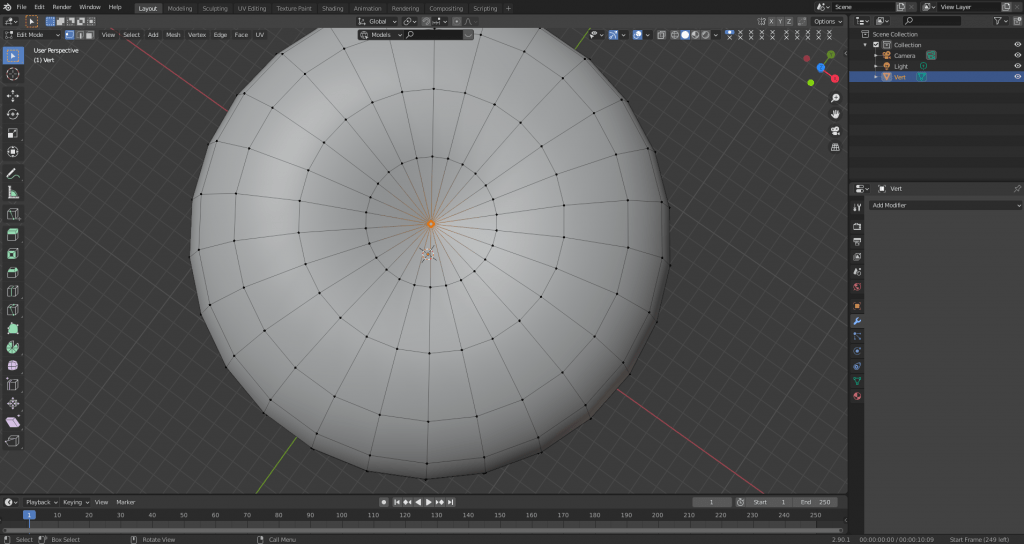Hide the Camera object in outliner
This screenshot has height=544, width=1024.
[x=1017, y=56]
